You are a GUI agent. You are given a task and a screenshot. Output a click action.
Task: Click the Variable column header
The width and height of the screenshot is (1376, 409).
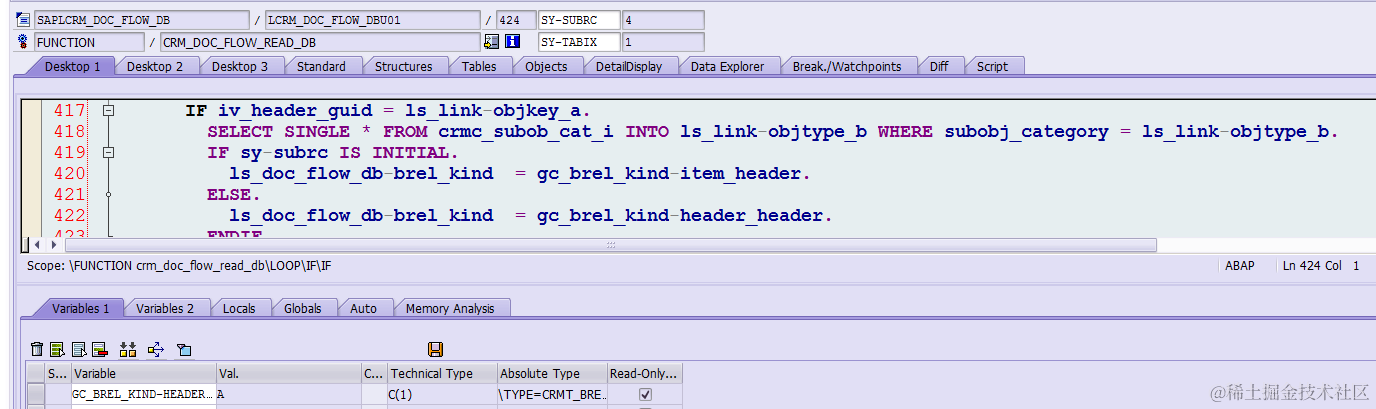(144, 373)
